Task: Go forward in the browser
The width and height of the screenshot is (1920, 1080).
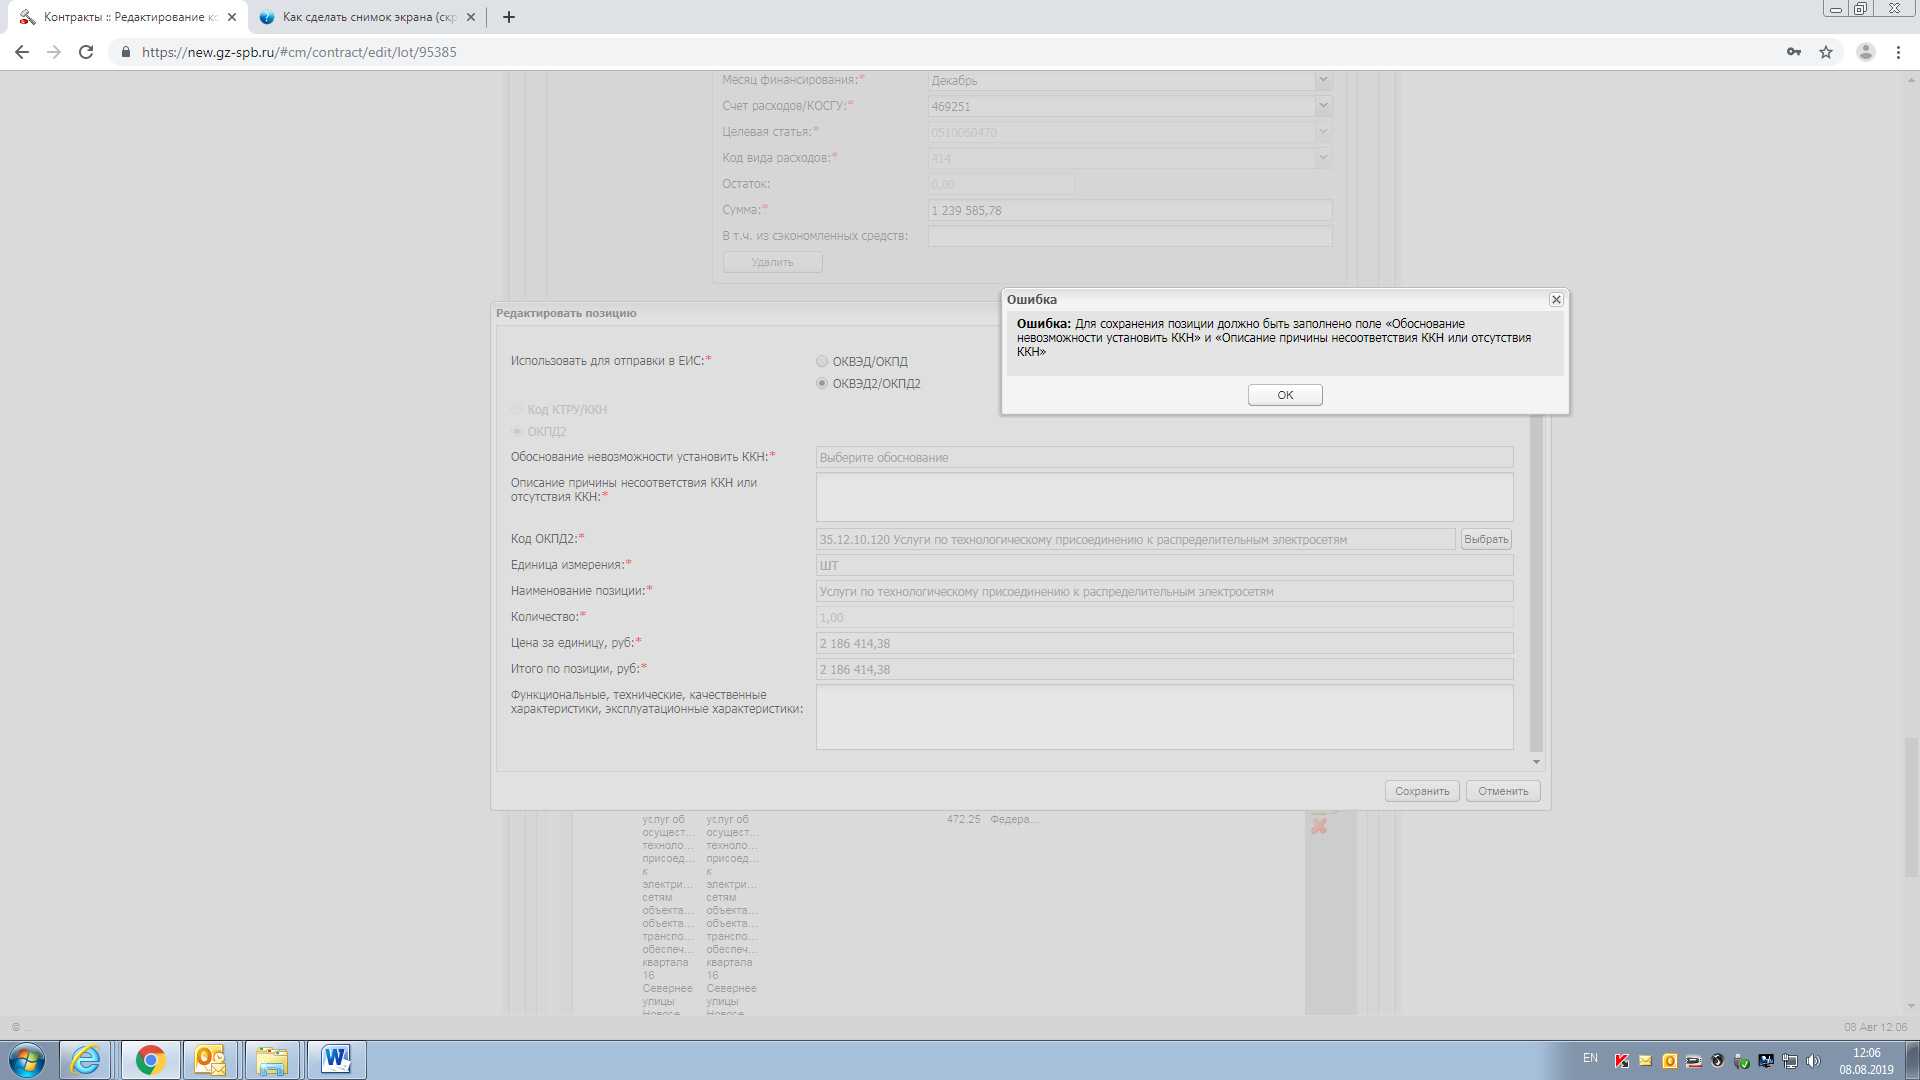Action: pos(54,52)
